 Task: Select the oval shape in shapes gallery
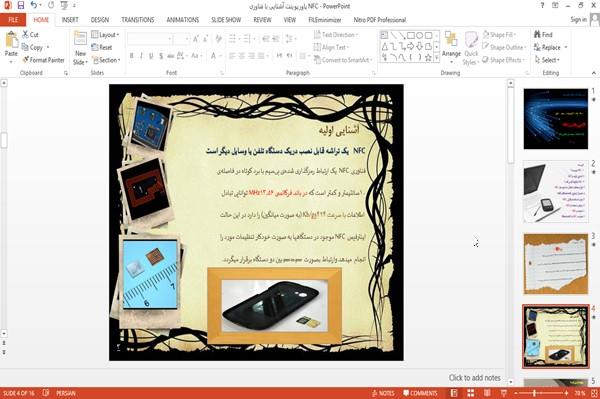pyautogui.click(x=419, y=36)
